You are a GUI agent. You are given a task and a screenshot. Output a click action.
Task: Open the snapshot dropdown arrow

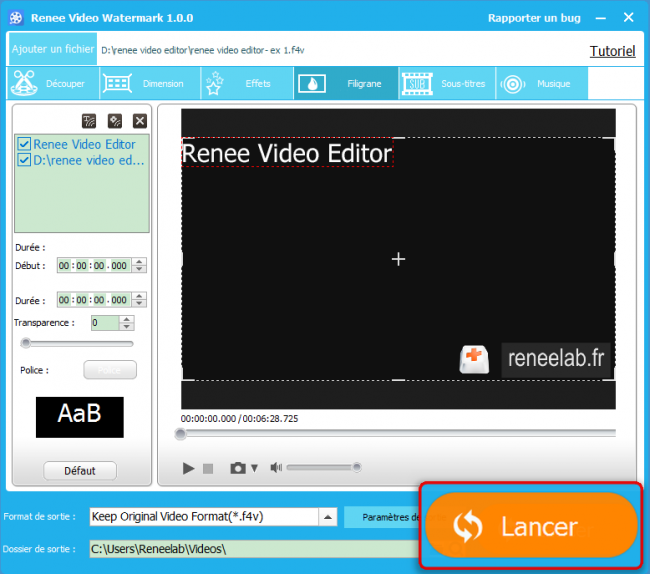tap(255, 468)
